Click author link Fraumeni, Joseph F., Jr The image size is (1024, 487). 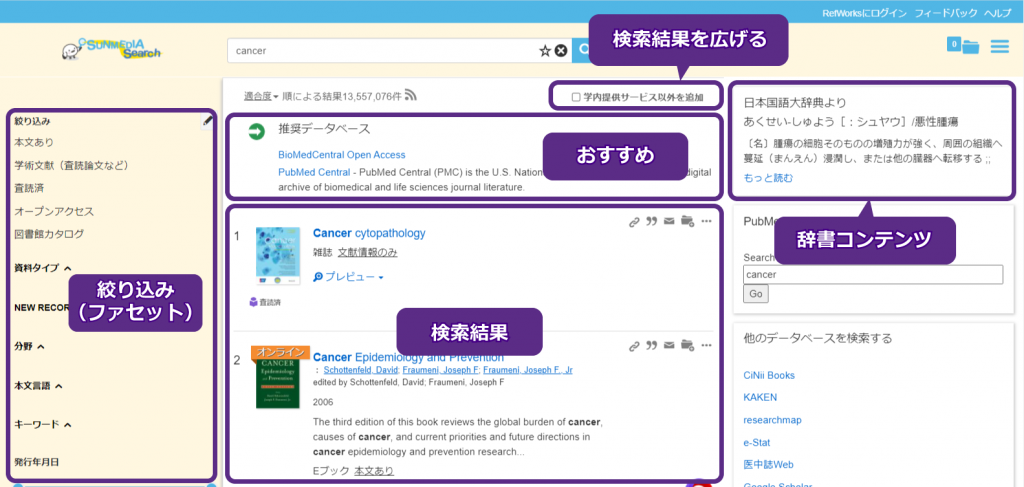point(528,370)
